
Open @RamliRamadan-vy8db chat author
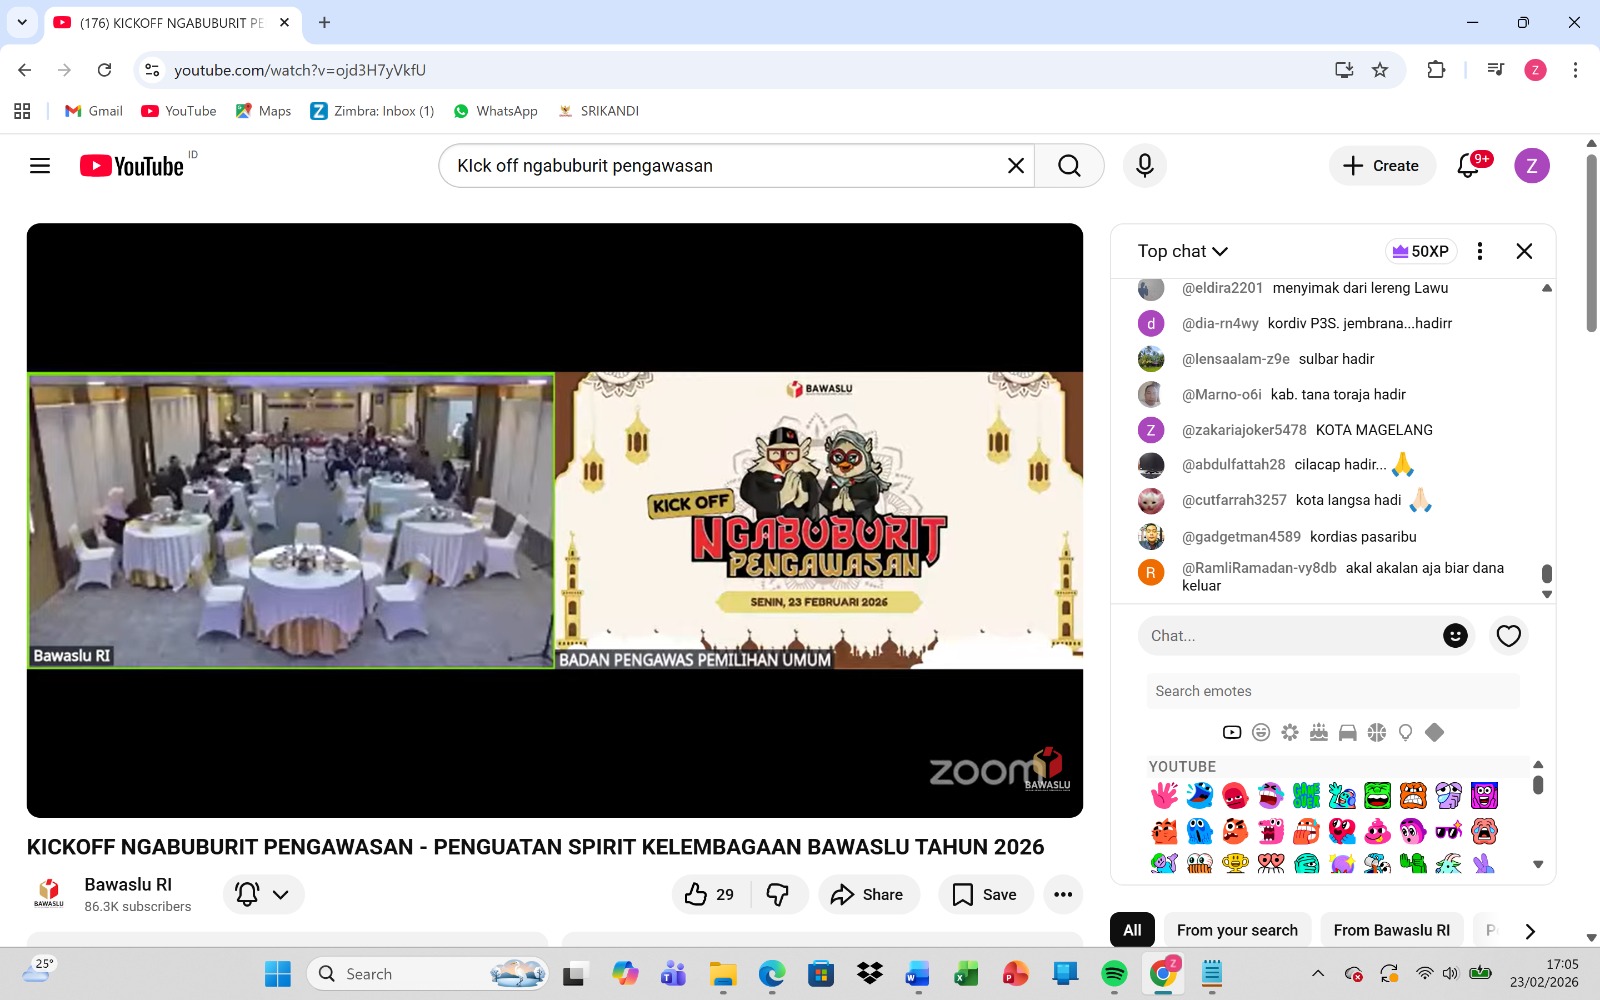(x=1259, y=568)
